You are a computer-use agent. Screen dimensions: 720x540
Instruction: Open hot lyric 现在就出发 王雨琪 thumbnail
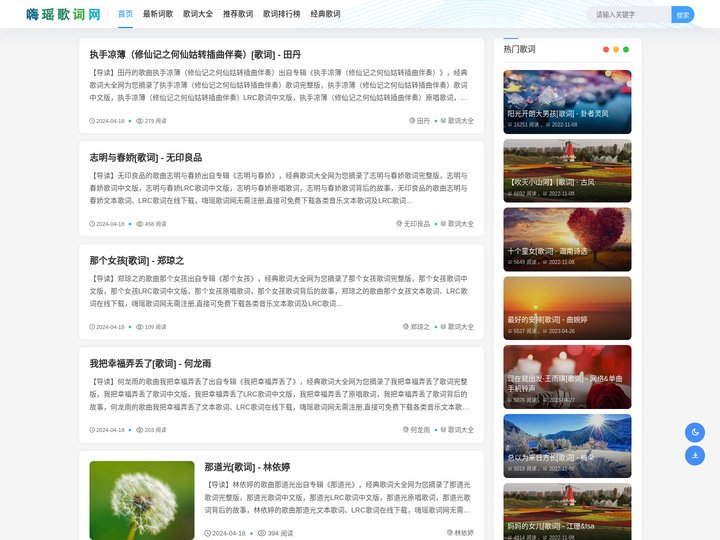tap(567, 377)
